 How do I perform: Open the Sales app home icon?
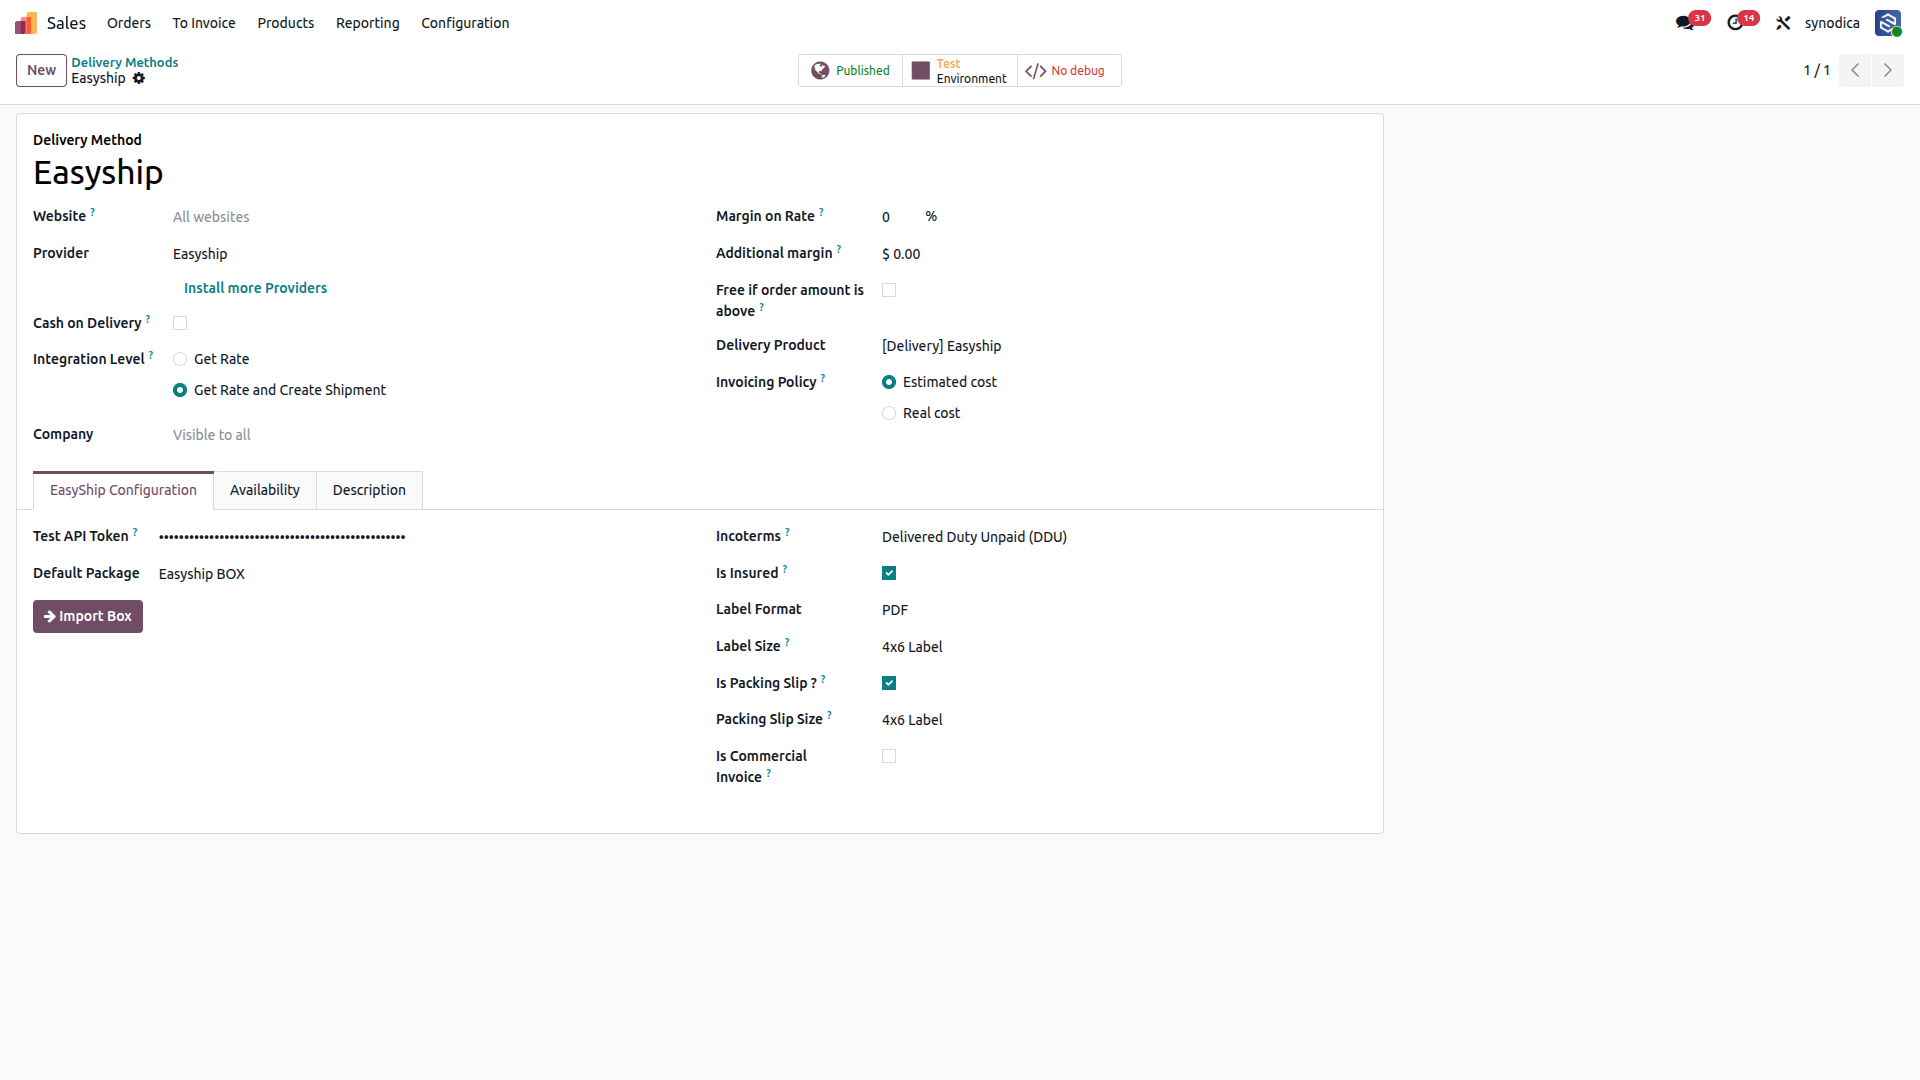(x=26, y=23)
